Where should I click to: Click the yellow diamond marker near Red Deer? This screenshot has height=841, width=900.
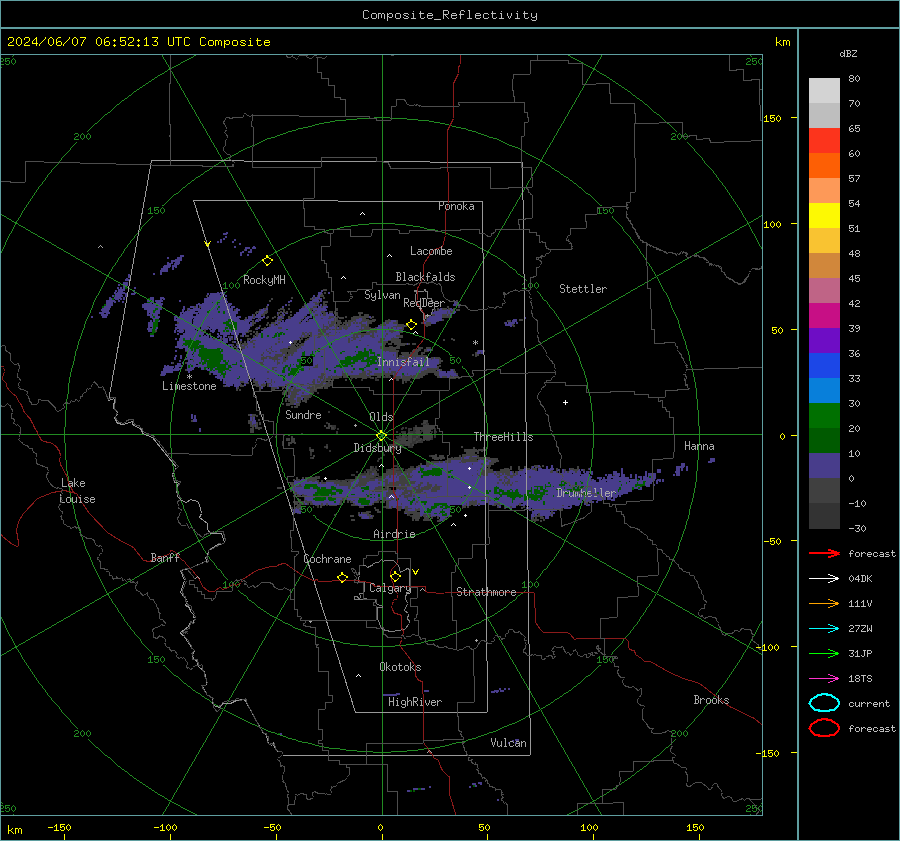[411, 325]
